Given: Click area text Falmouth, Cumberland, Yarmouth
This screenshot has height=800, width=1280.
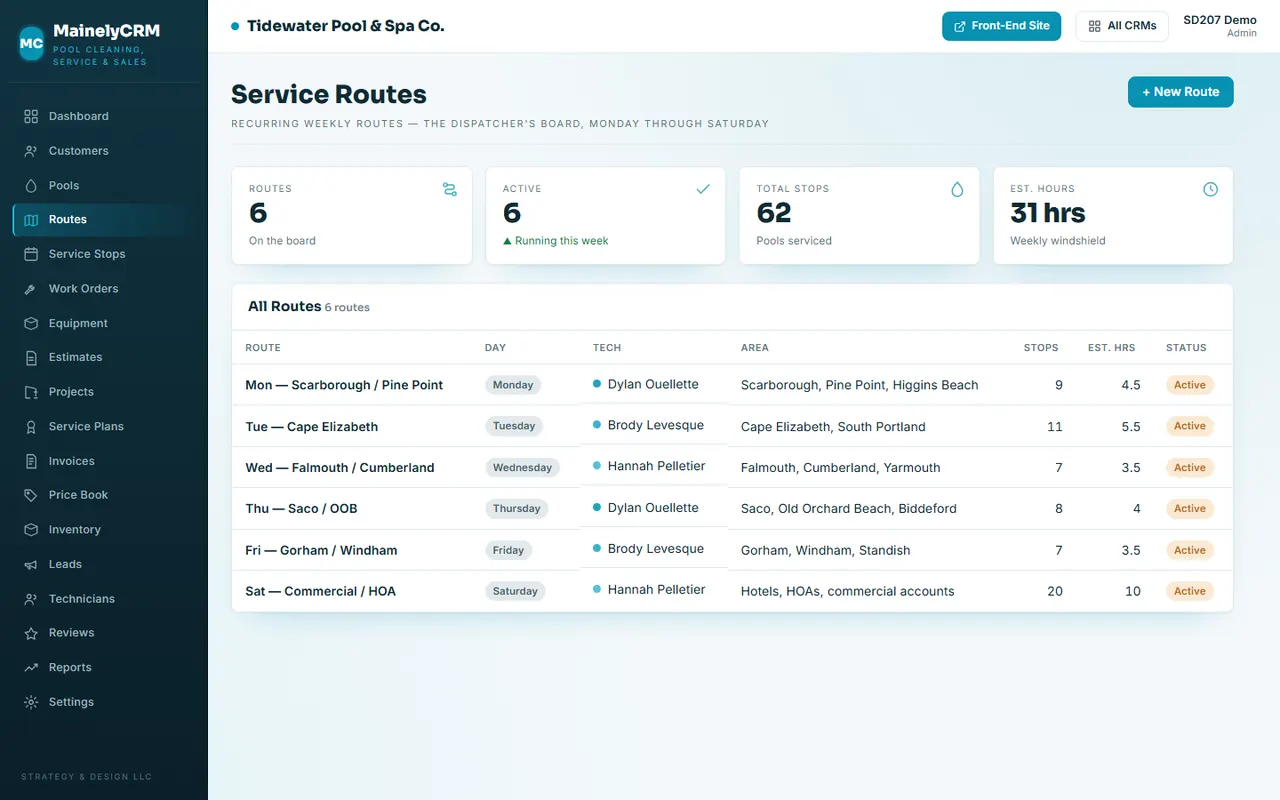Looking at the screenshot, I should tap(840, 468).
